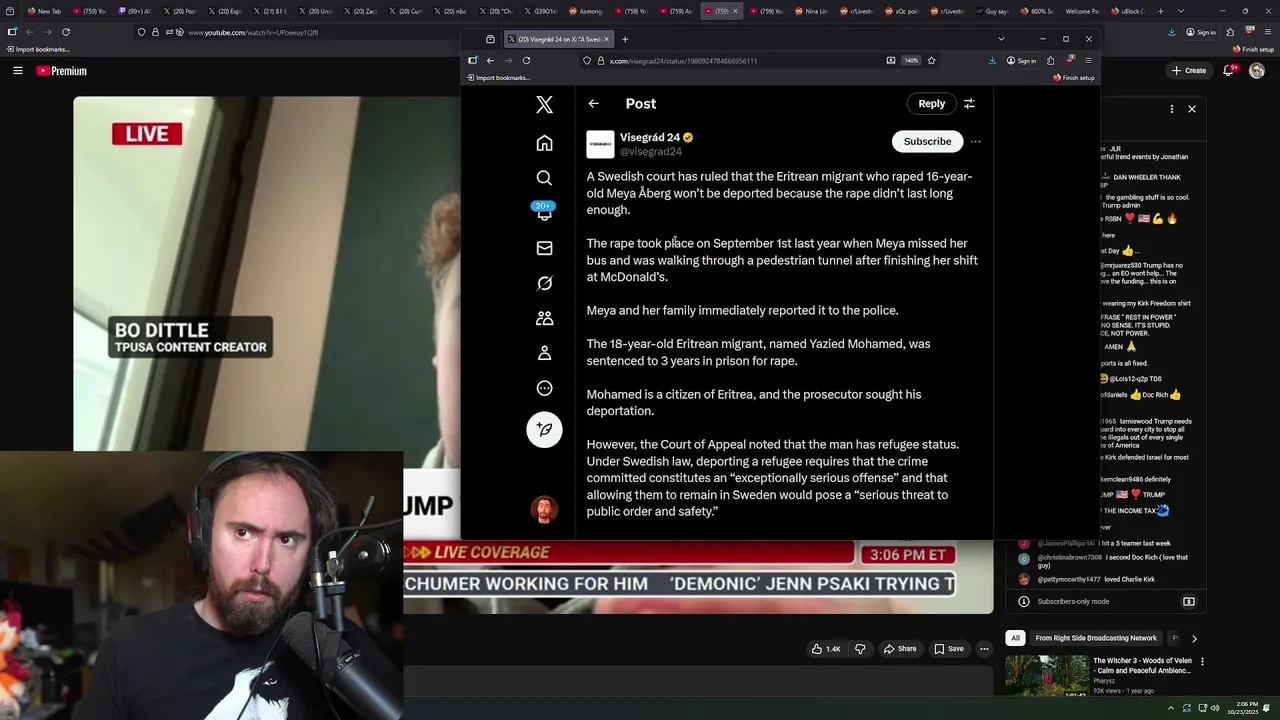Select the All filter chip
The image size is (1280, 720).
[x=1015, y=638]
